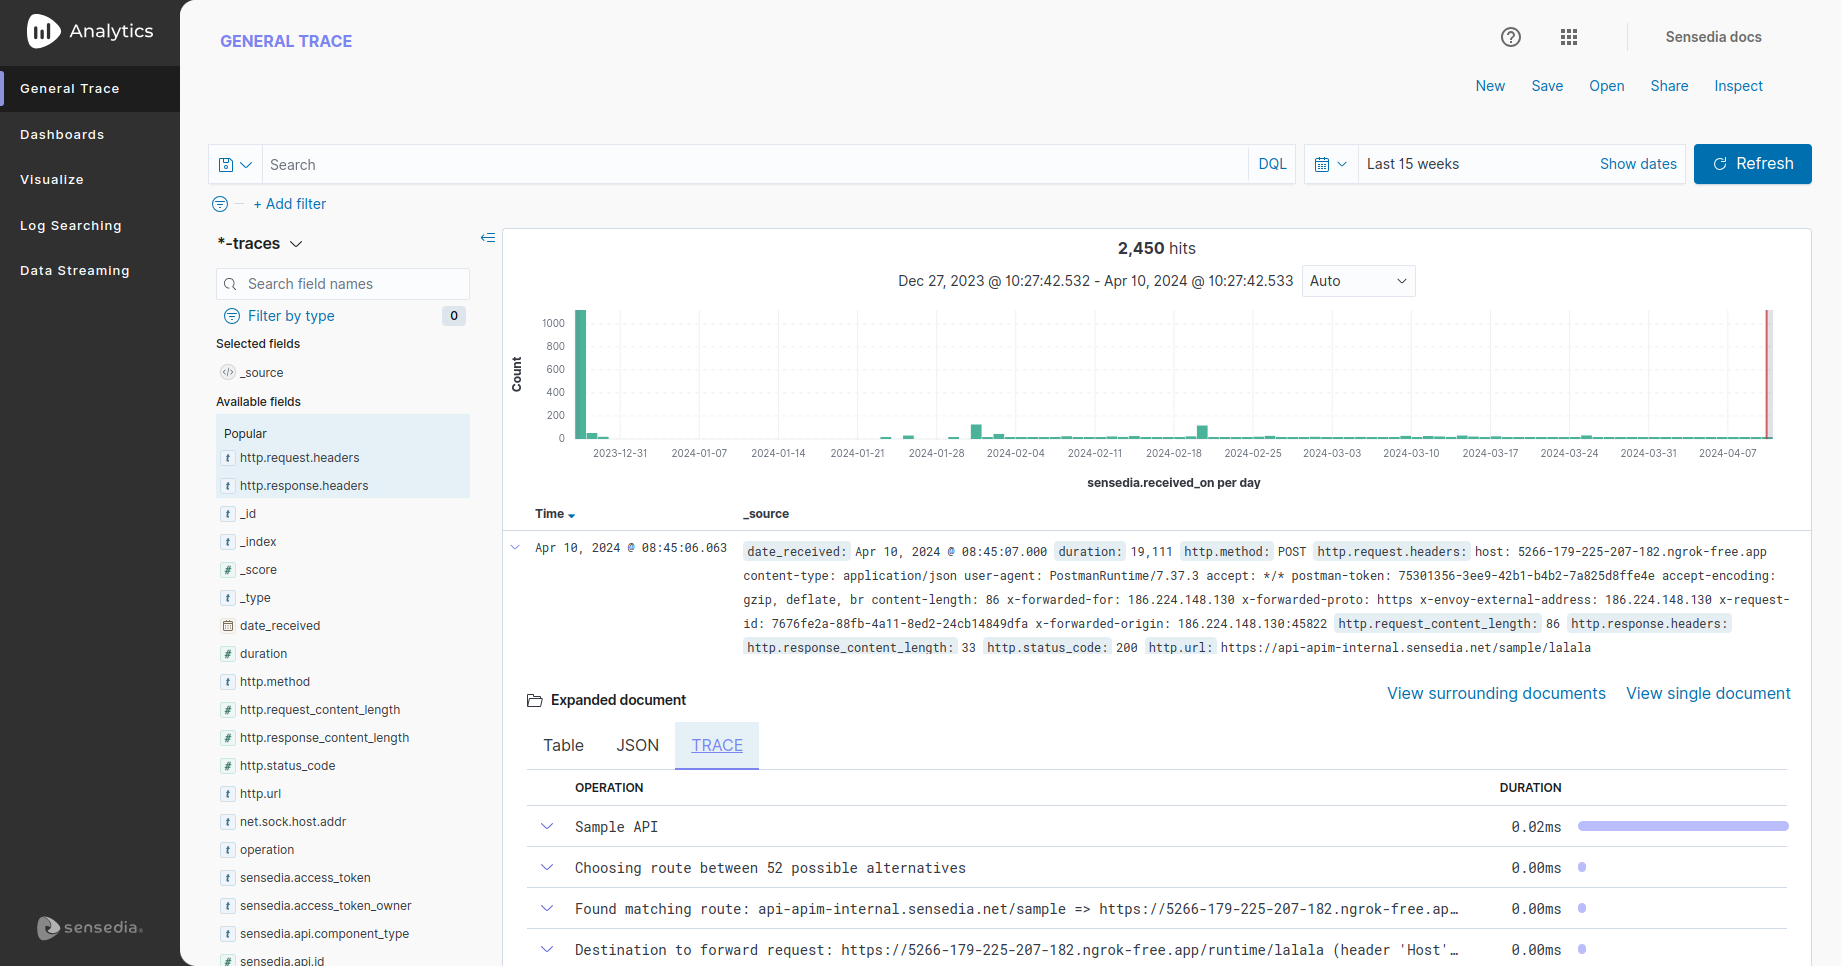1842x966 pixels.
Task: Open View surrounding documents link
Action: click(x=1495, y=694)
